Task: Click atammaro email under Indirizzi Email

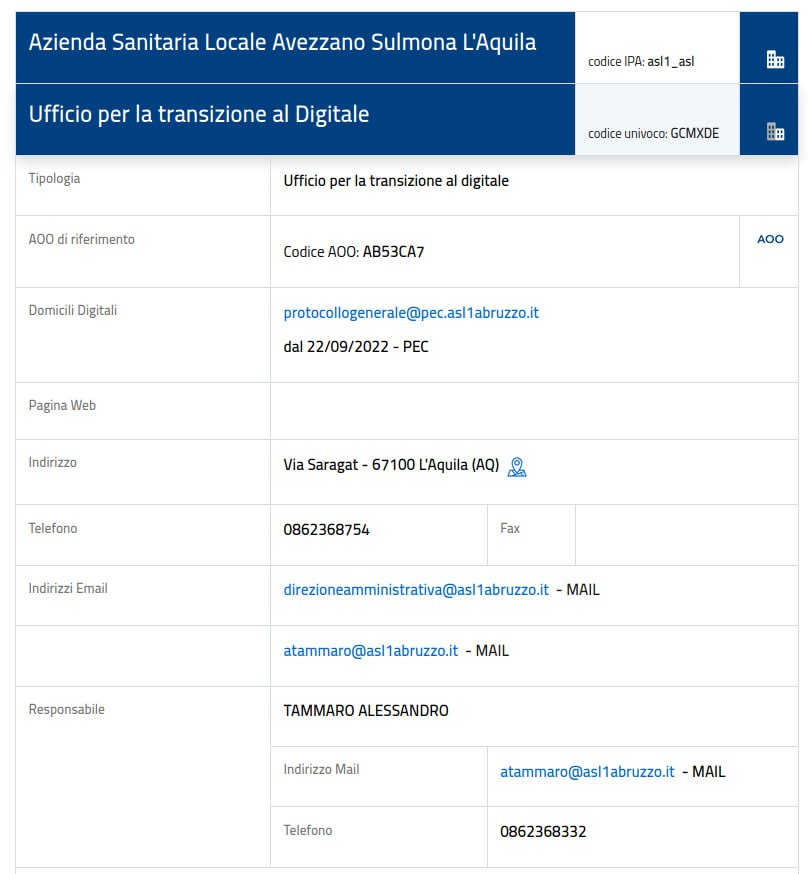Action: pyautogui.click(x=371, y=650)
